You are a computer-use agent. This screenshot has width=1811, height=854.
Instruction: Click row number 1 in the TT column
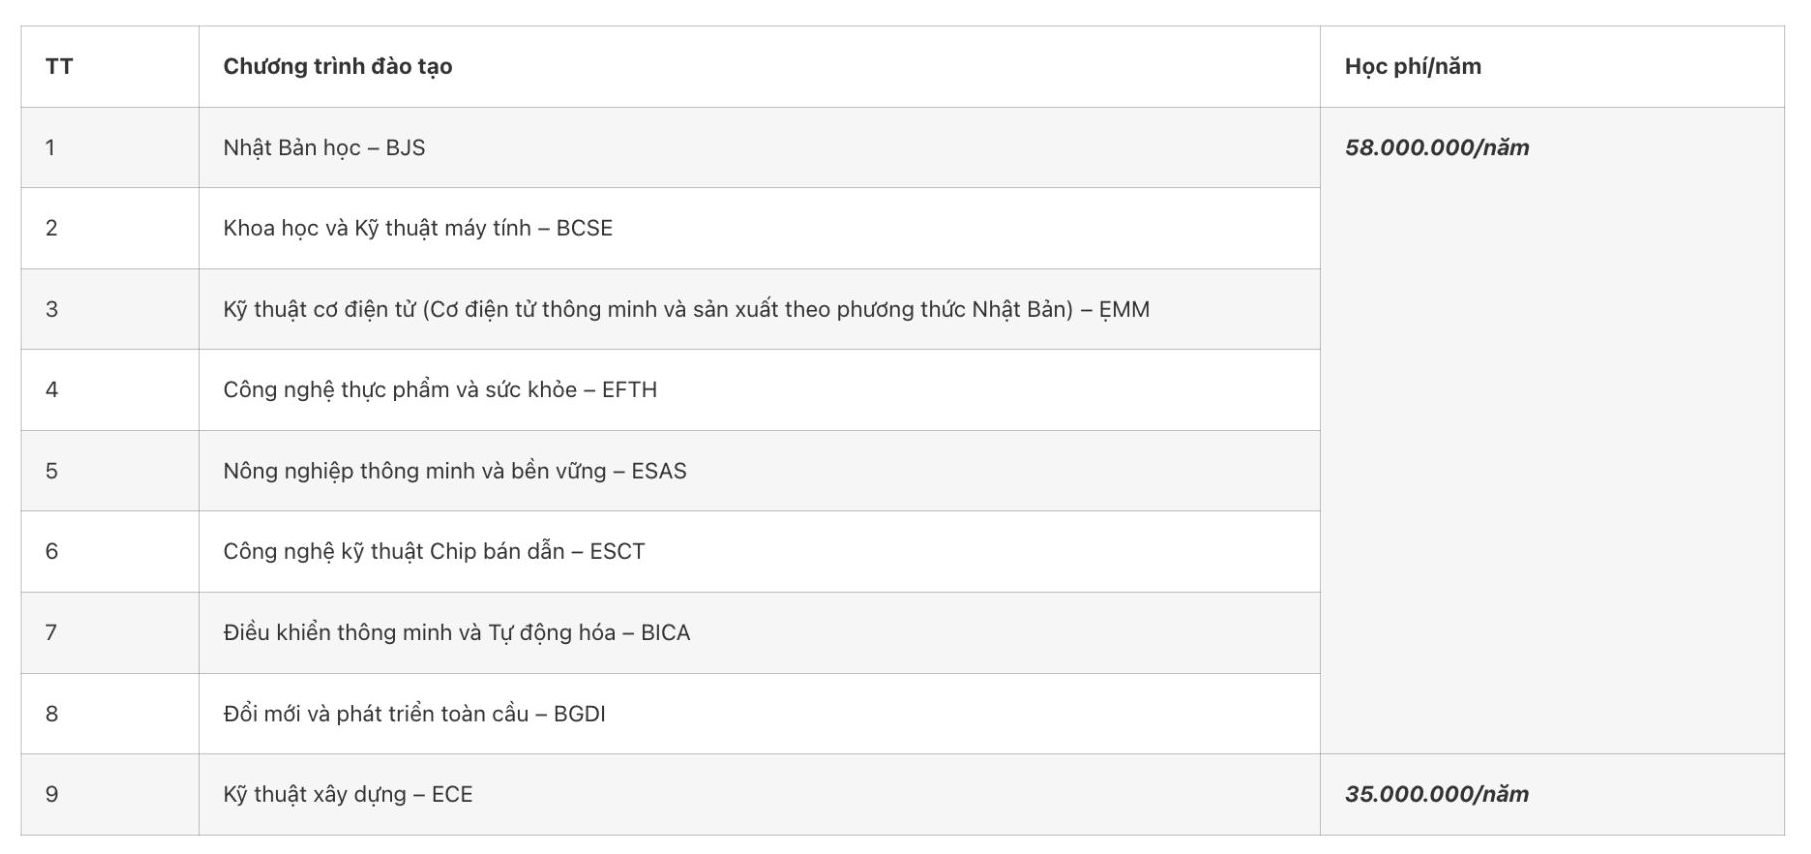click(x=50, y=148)
